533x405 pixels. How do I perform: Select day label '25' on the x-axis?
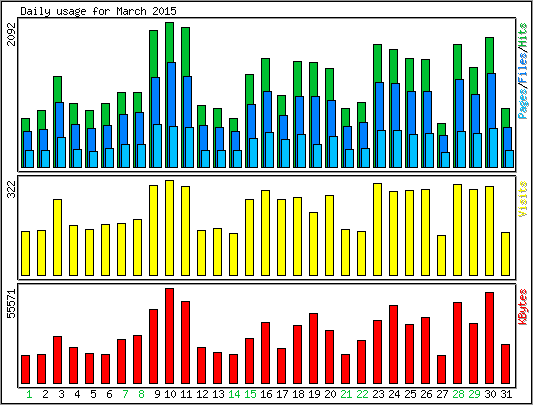point(410,394)
